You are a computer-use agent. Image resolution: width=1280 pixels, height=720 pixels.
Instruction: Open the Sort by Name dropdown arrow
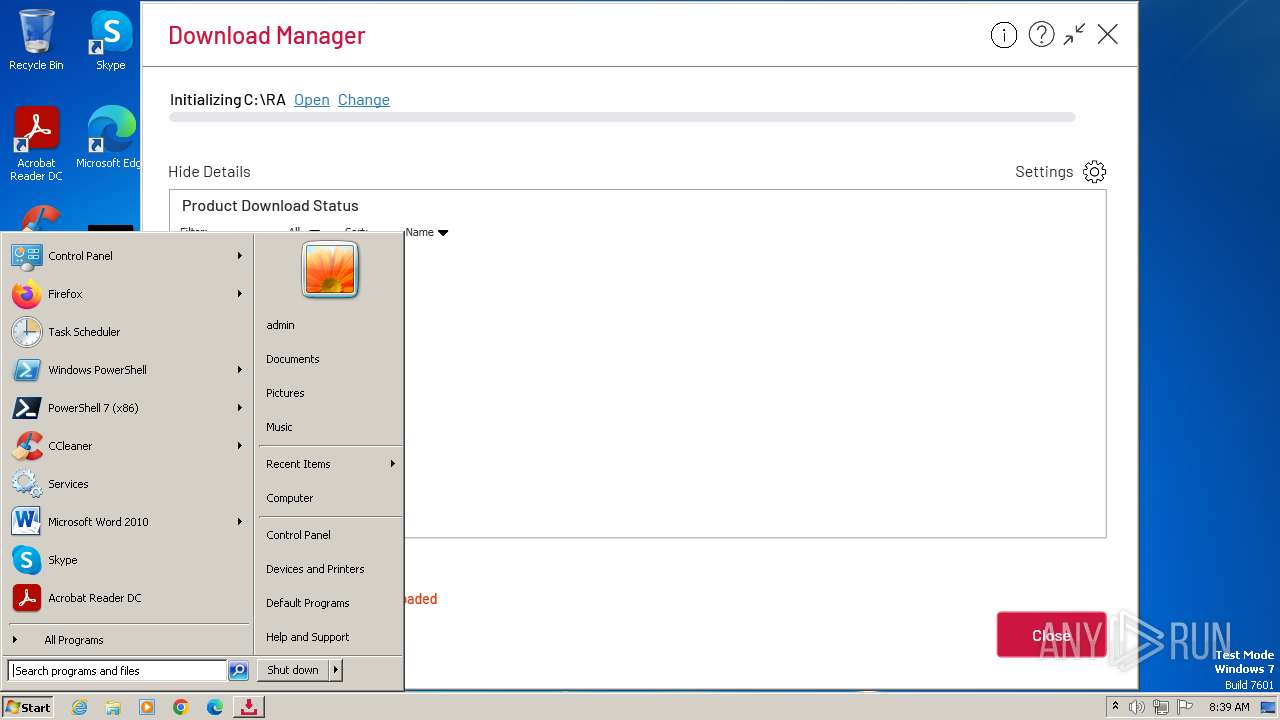(443, 233)
